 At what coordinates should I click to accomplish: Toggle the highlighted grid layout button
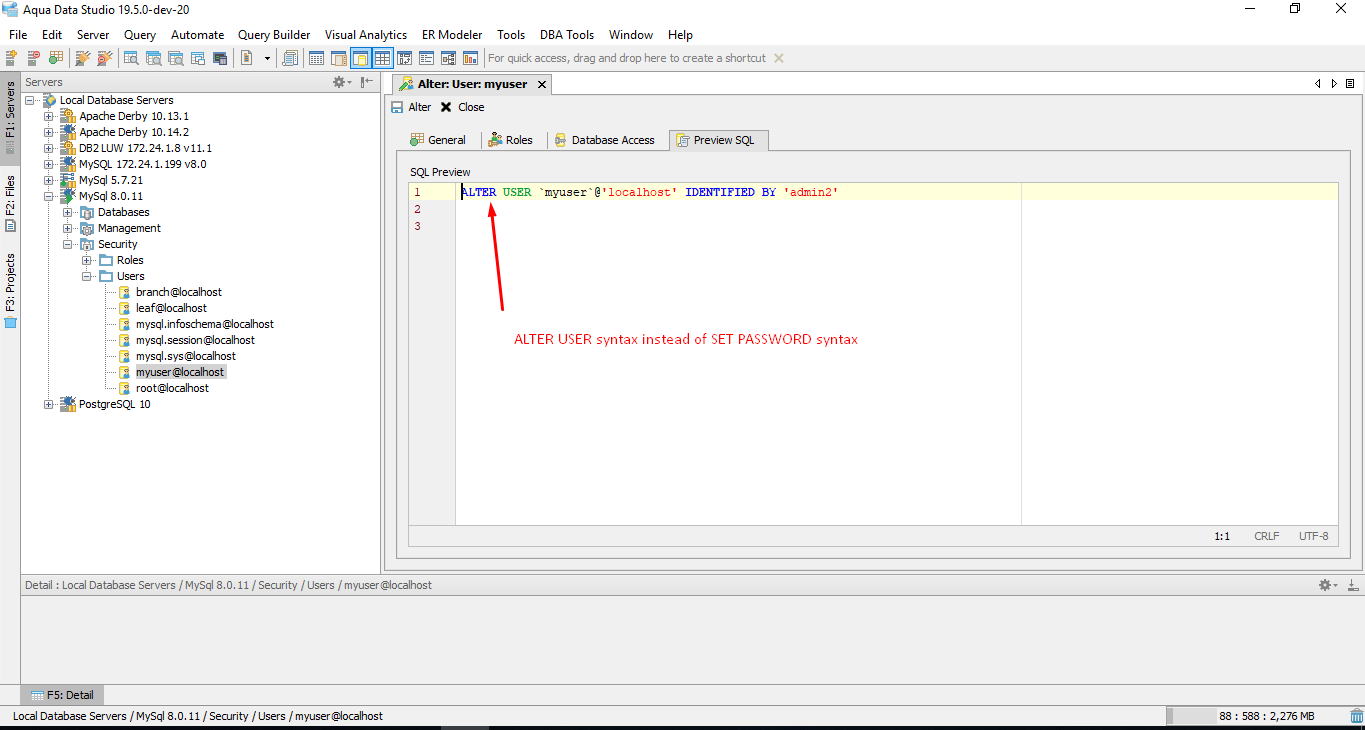coord(382,58)
